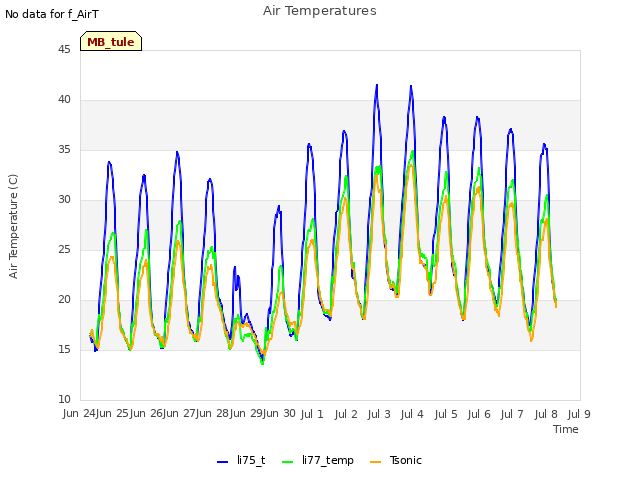Click the green li77_temp legend swatch
640x480 pixels.
(x=288, y=462)
